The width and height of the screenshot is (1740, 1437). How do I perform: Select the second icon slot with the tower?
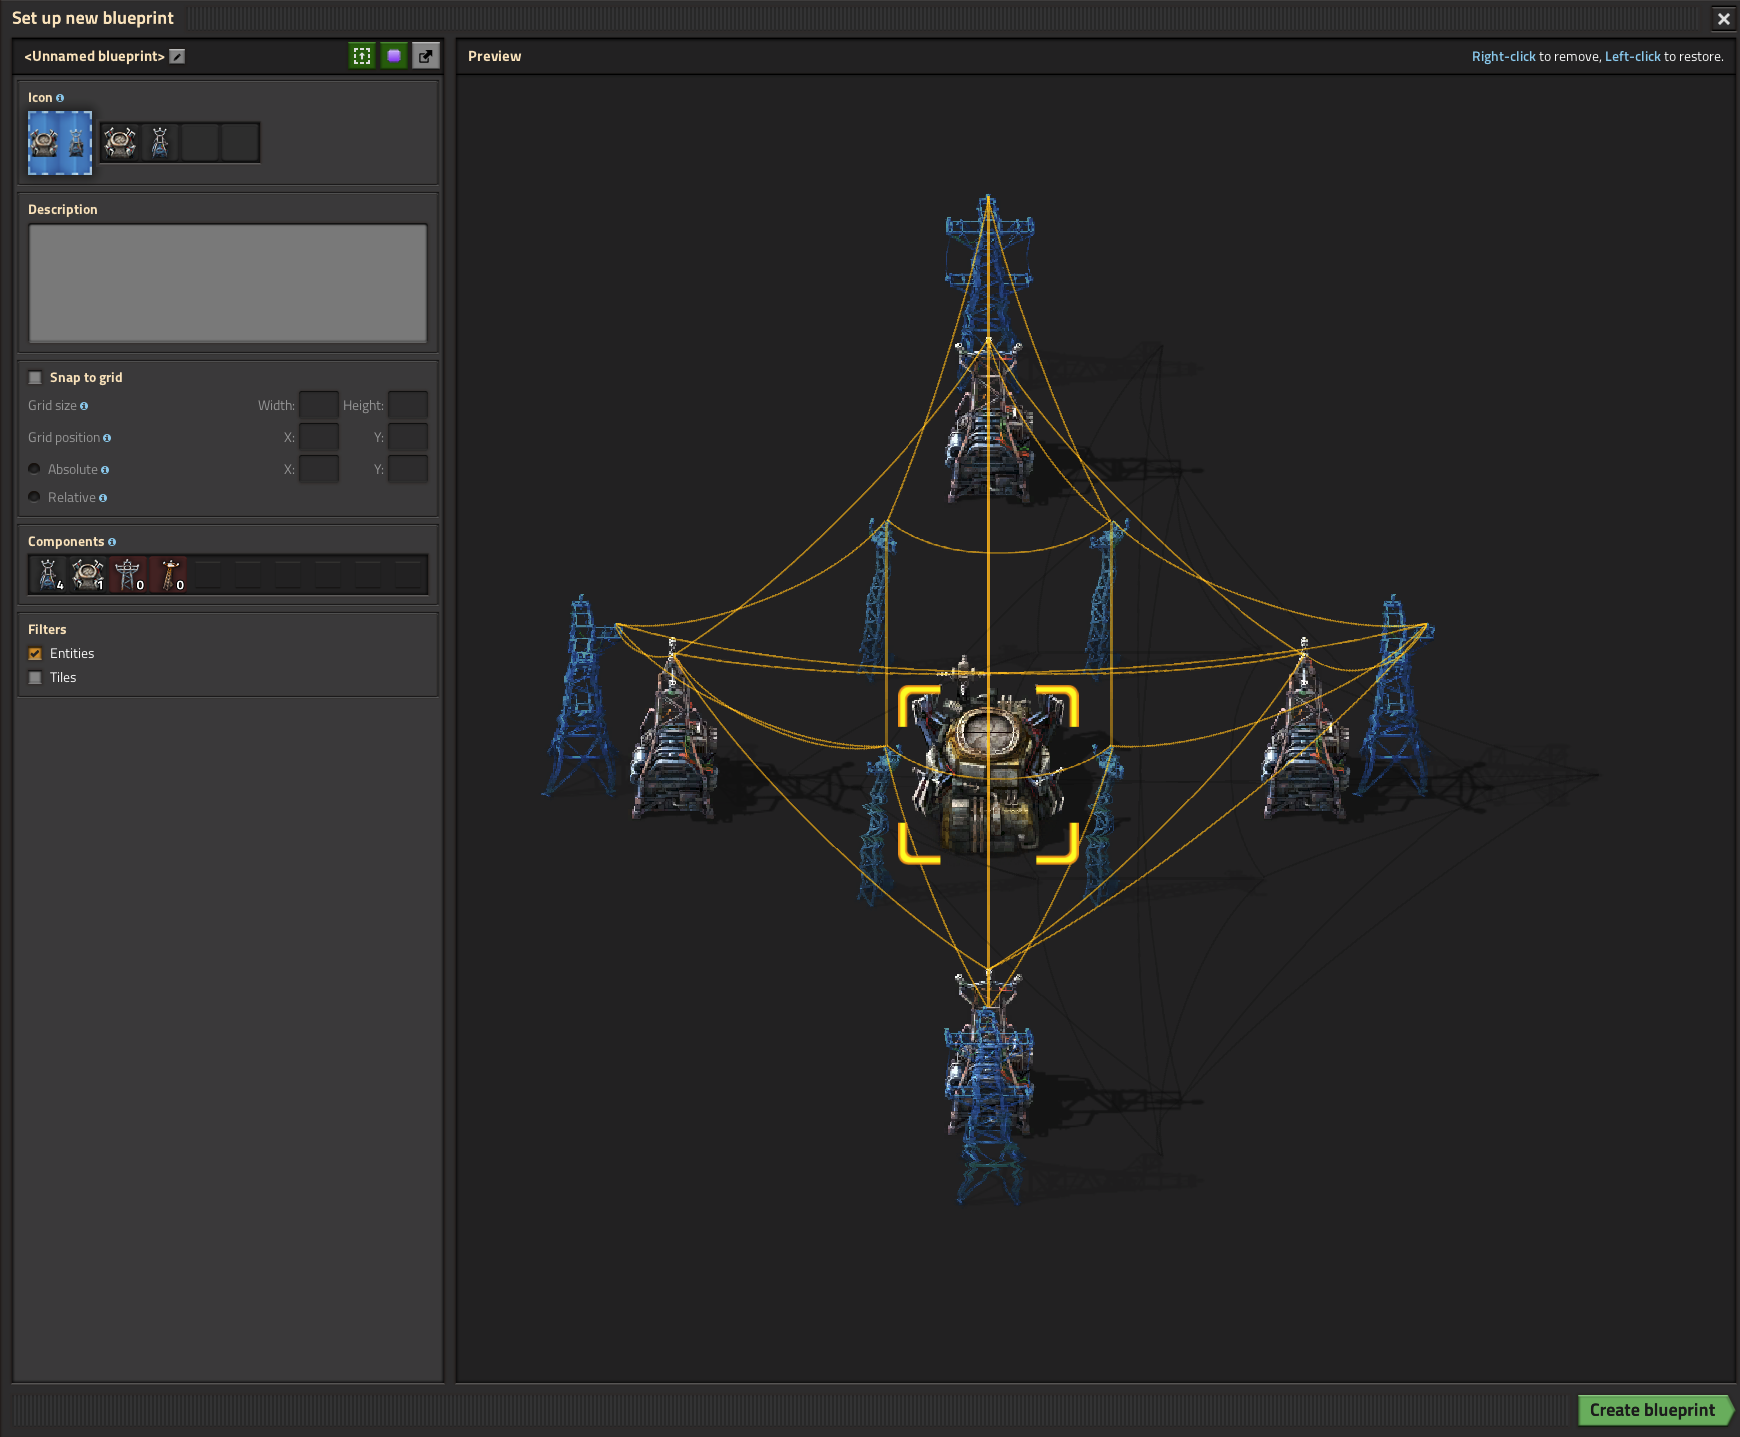[160, 142]
